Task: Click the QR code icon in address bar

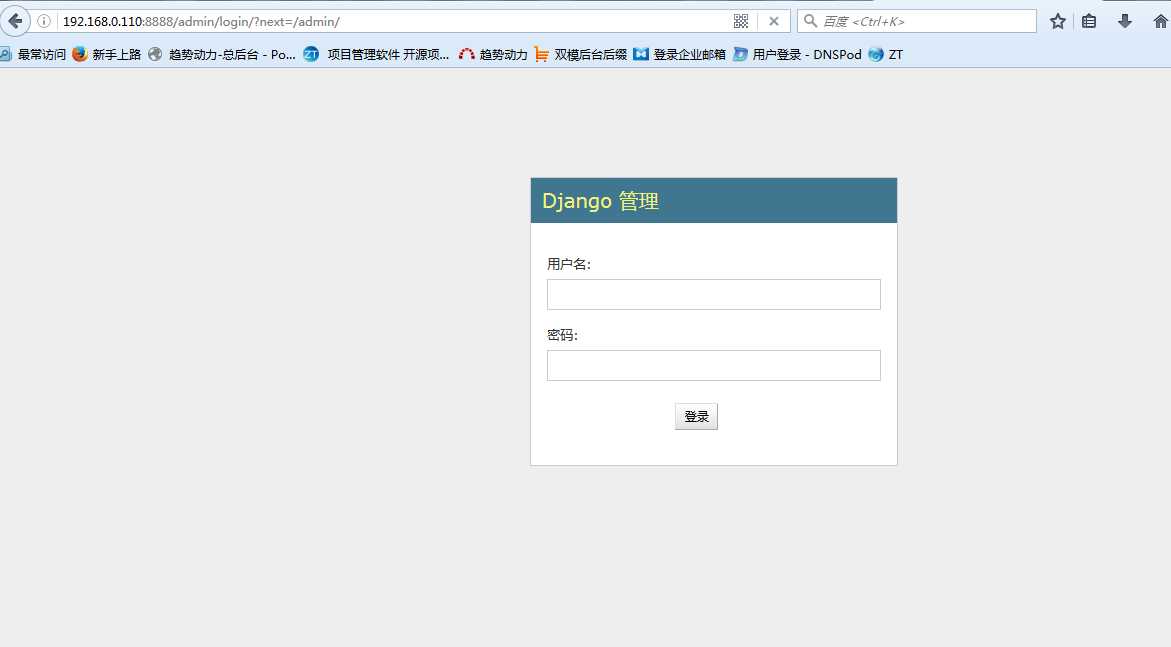Action: pyautogui.click(x=741, y=21)
